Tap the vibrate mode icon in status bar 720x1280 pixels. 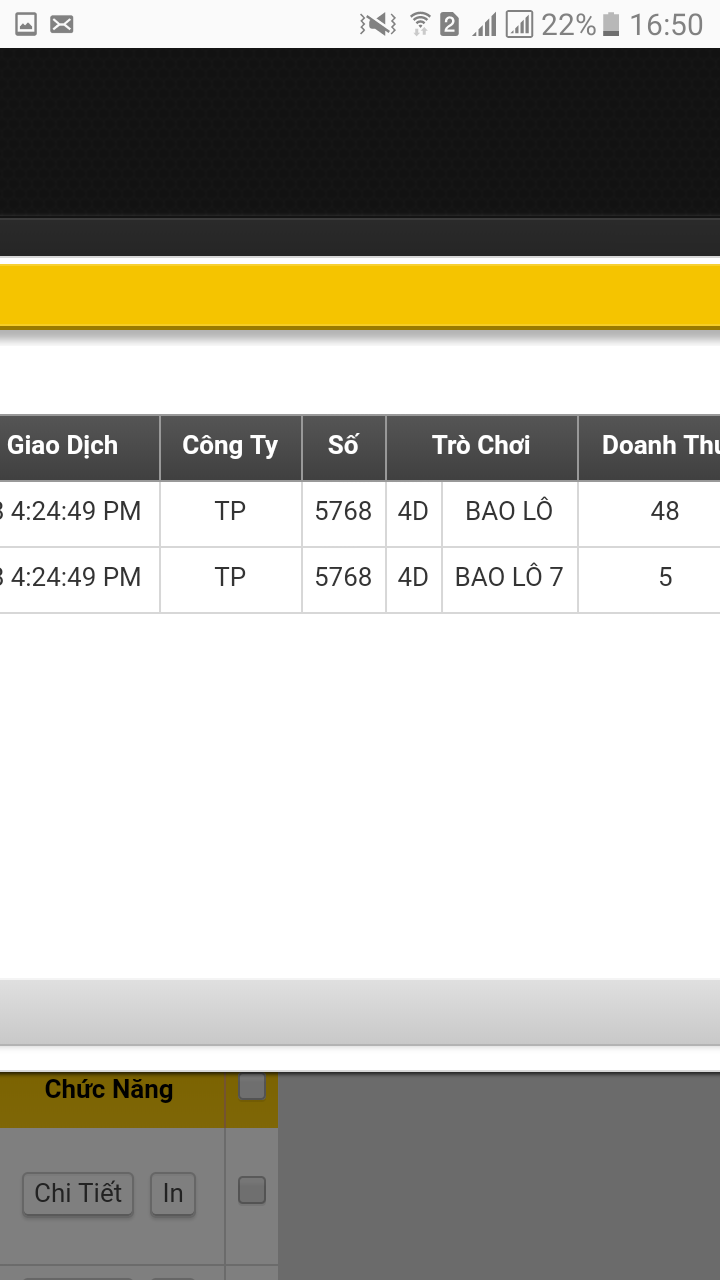click(378, 24)
